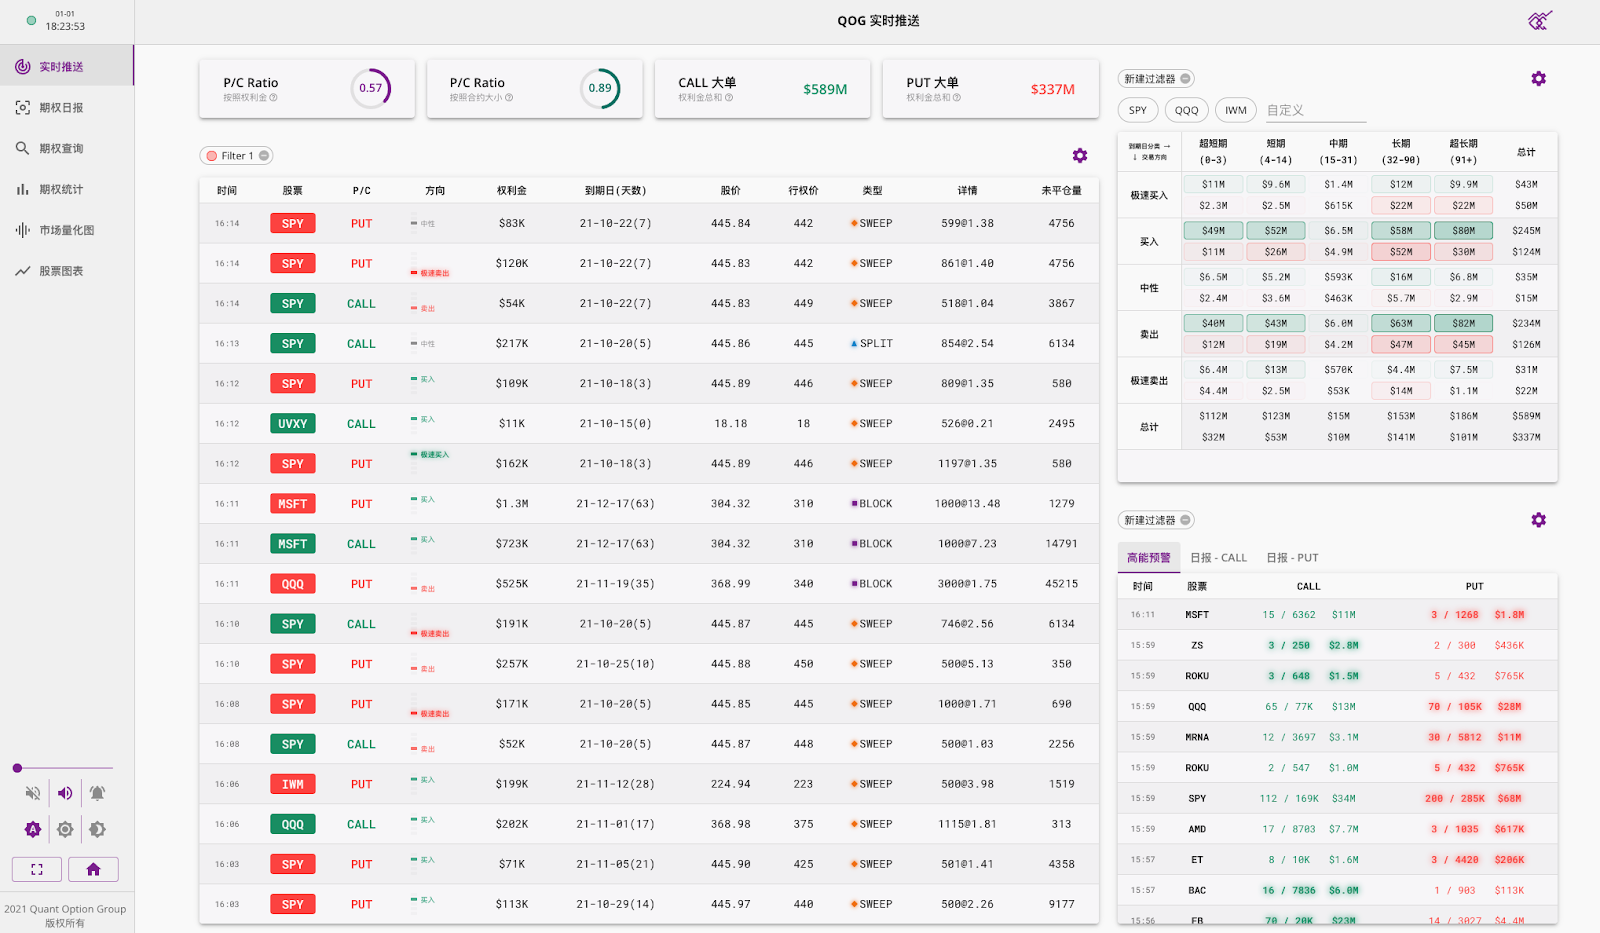Viewport: 1600px width, 933px height.
Task: Open settings gear above the alerts panel
Action: (1539, 519)
